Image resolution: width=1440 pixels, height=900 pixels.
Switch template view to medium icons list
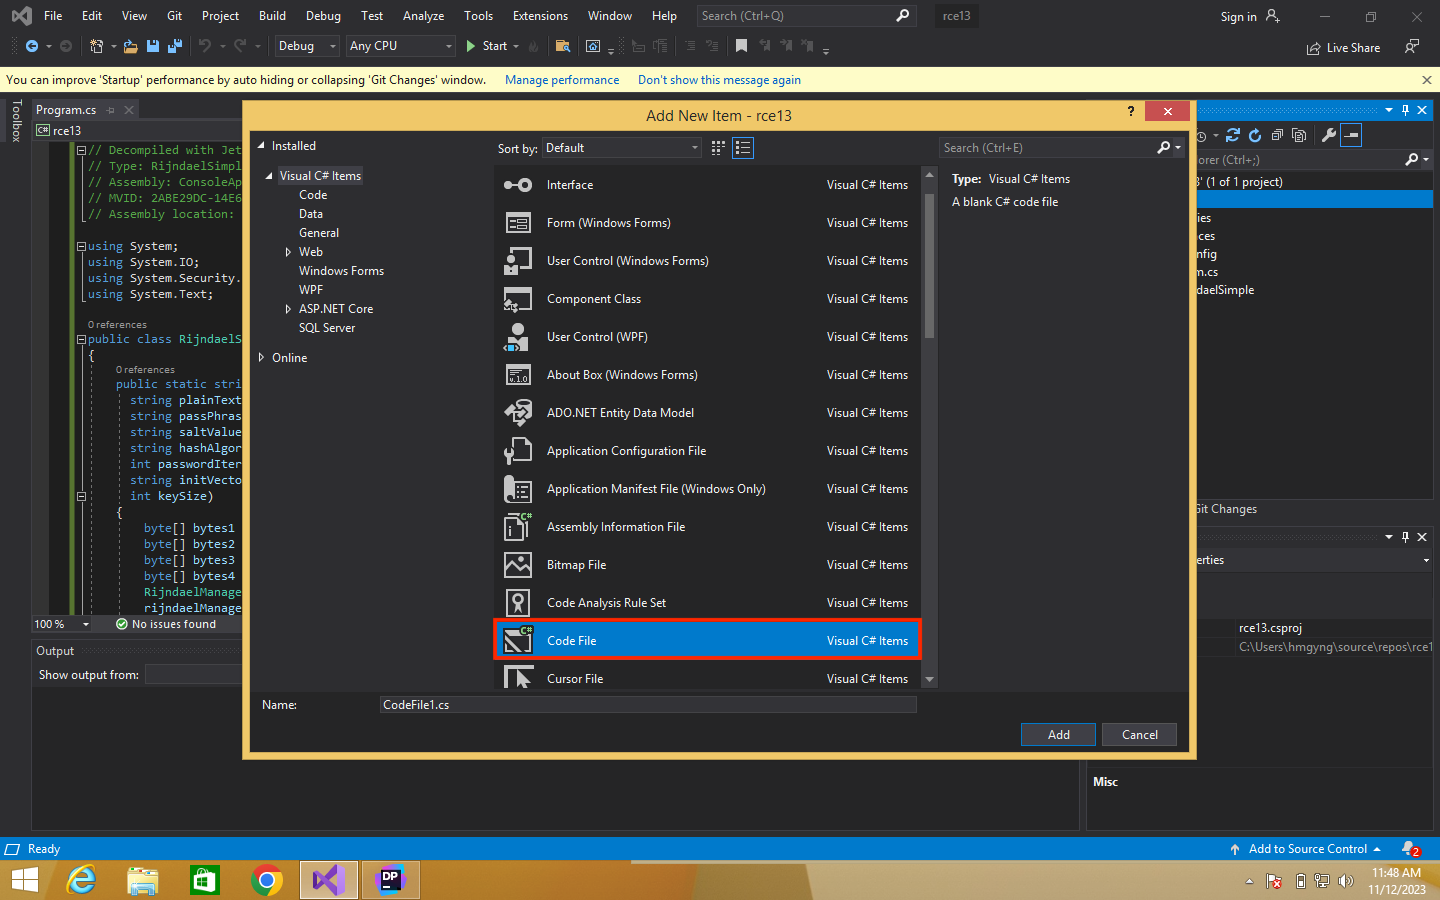coord(743,148)
